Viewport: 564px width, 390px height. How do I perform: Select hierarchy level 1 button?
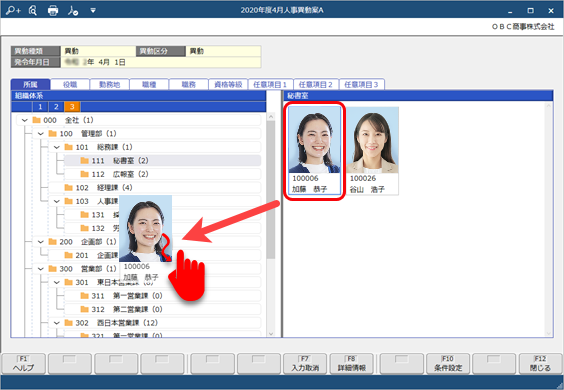coord(40,107)
